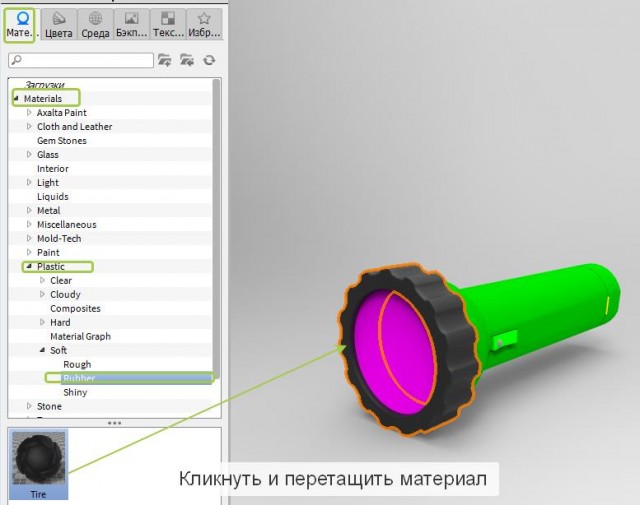Viewport: 640px width, 505px height.
Task: Collapse the Plastic folder
Action: point(29,266)
